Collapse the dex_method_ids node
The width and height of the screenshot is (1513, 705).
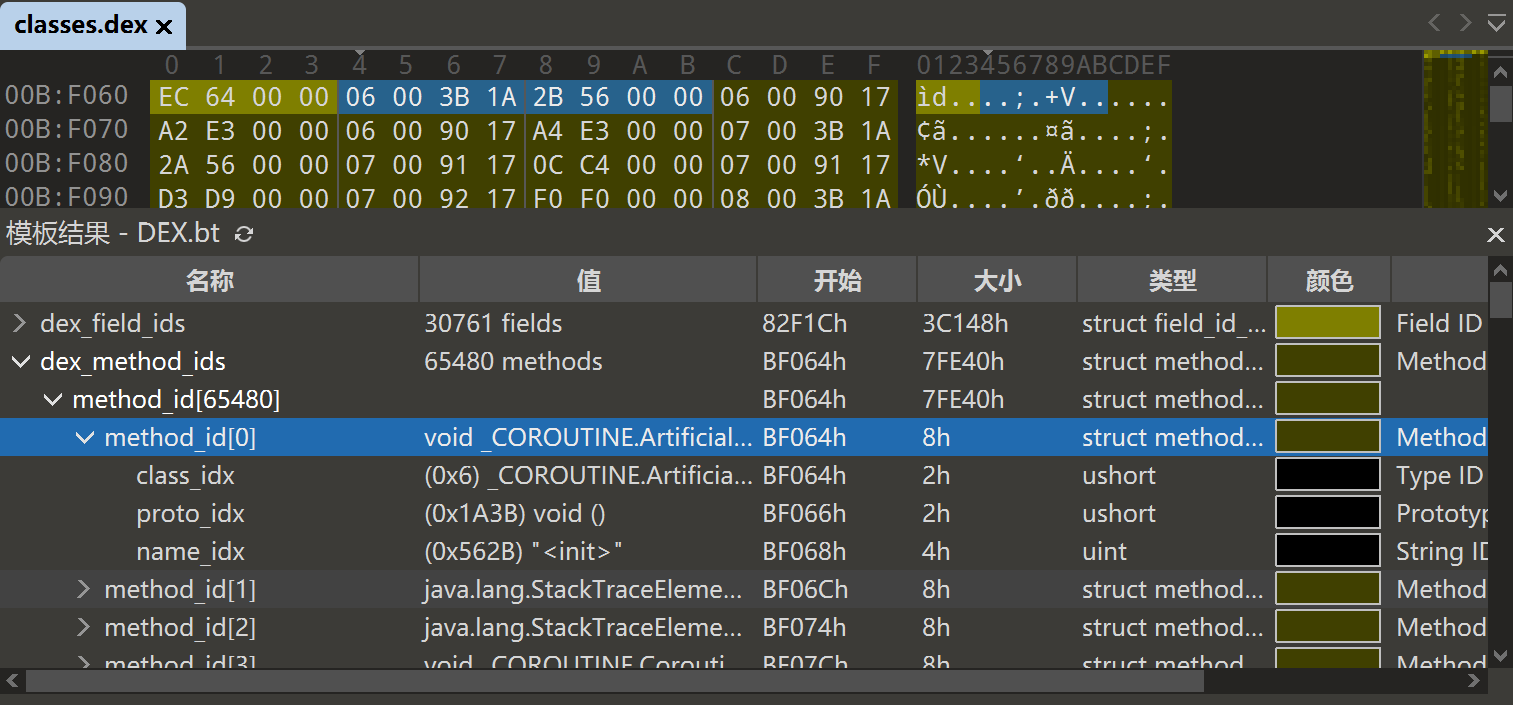pos(19,362)
